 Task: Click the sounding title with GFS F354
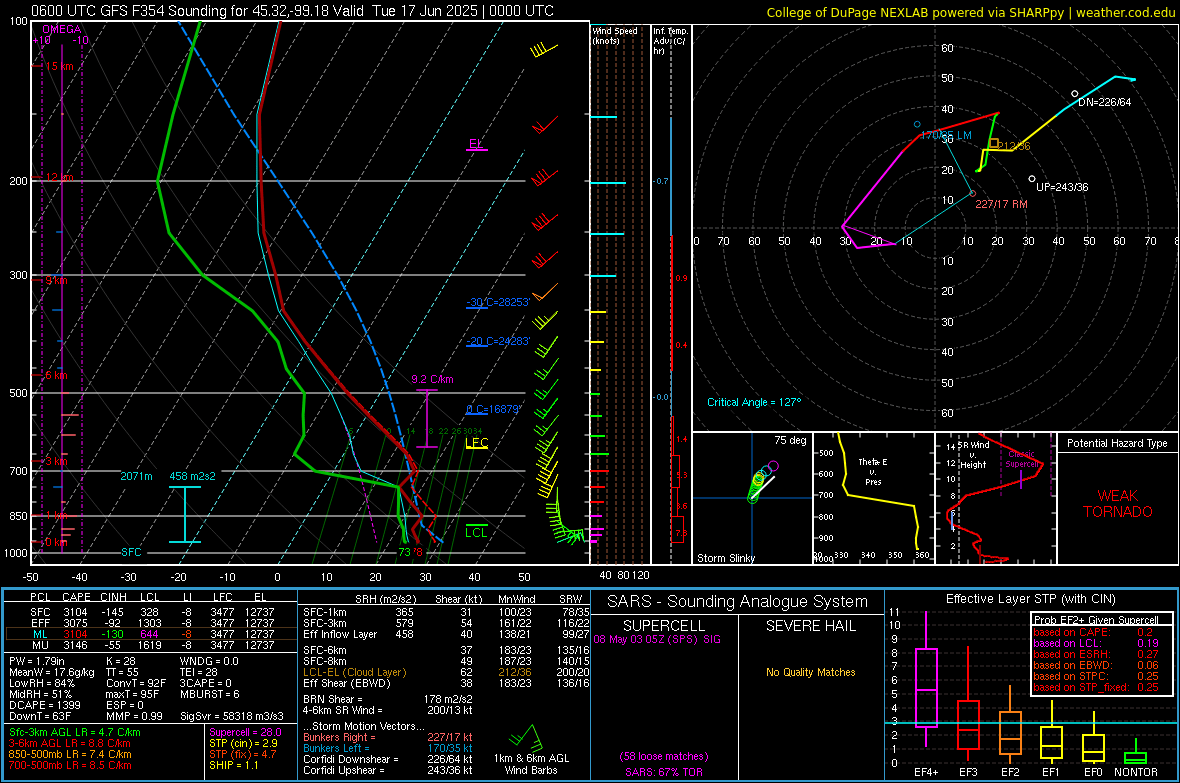coord(292,11)
